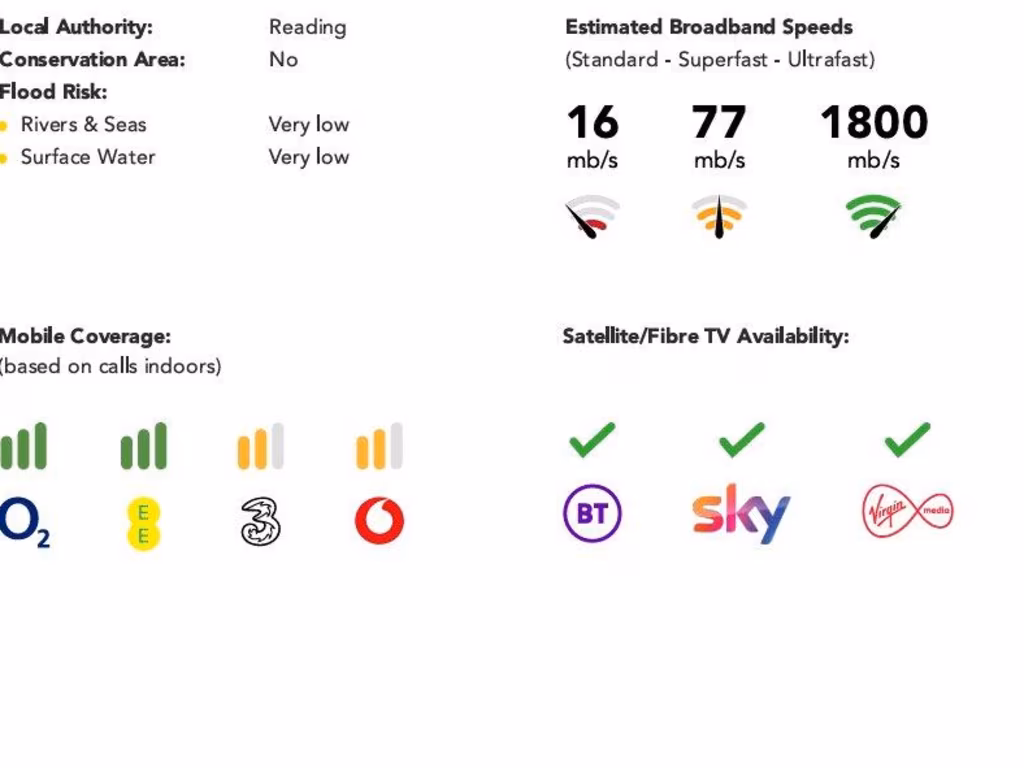Click the Vodafone signal strength bars
This screenshot has height=768, width=1024.
click(x=379, y=446)
